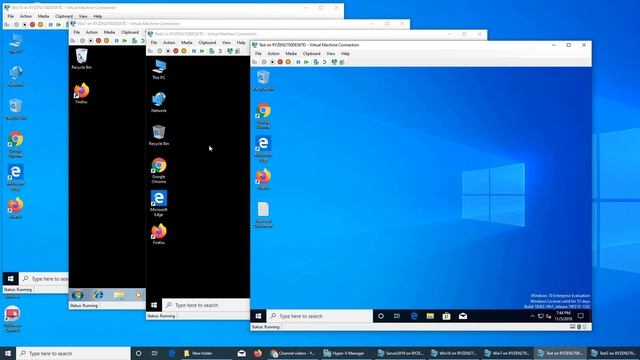
Task: Select This PC icon in the Test2 VM
Action: pyautogui.click(x=159, y=69)
